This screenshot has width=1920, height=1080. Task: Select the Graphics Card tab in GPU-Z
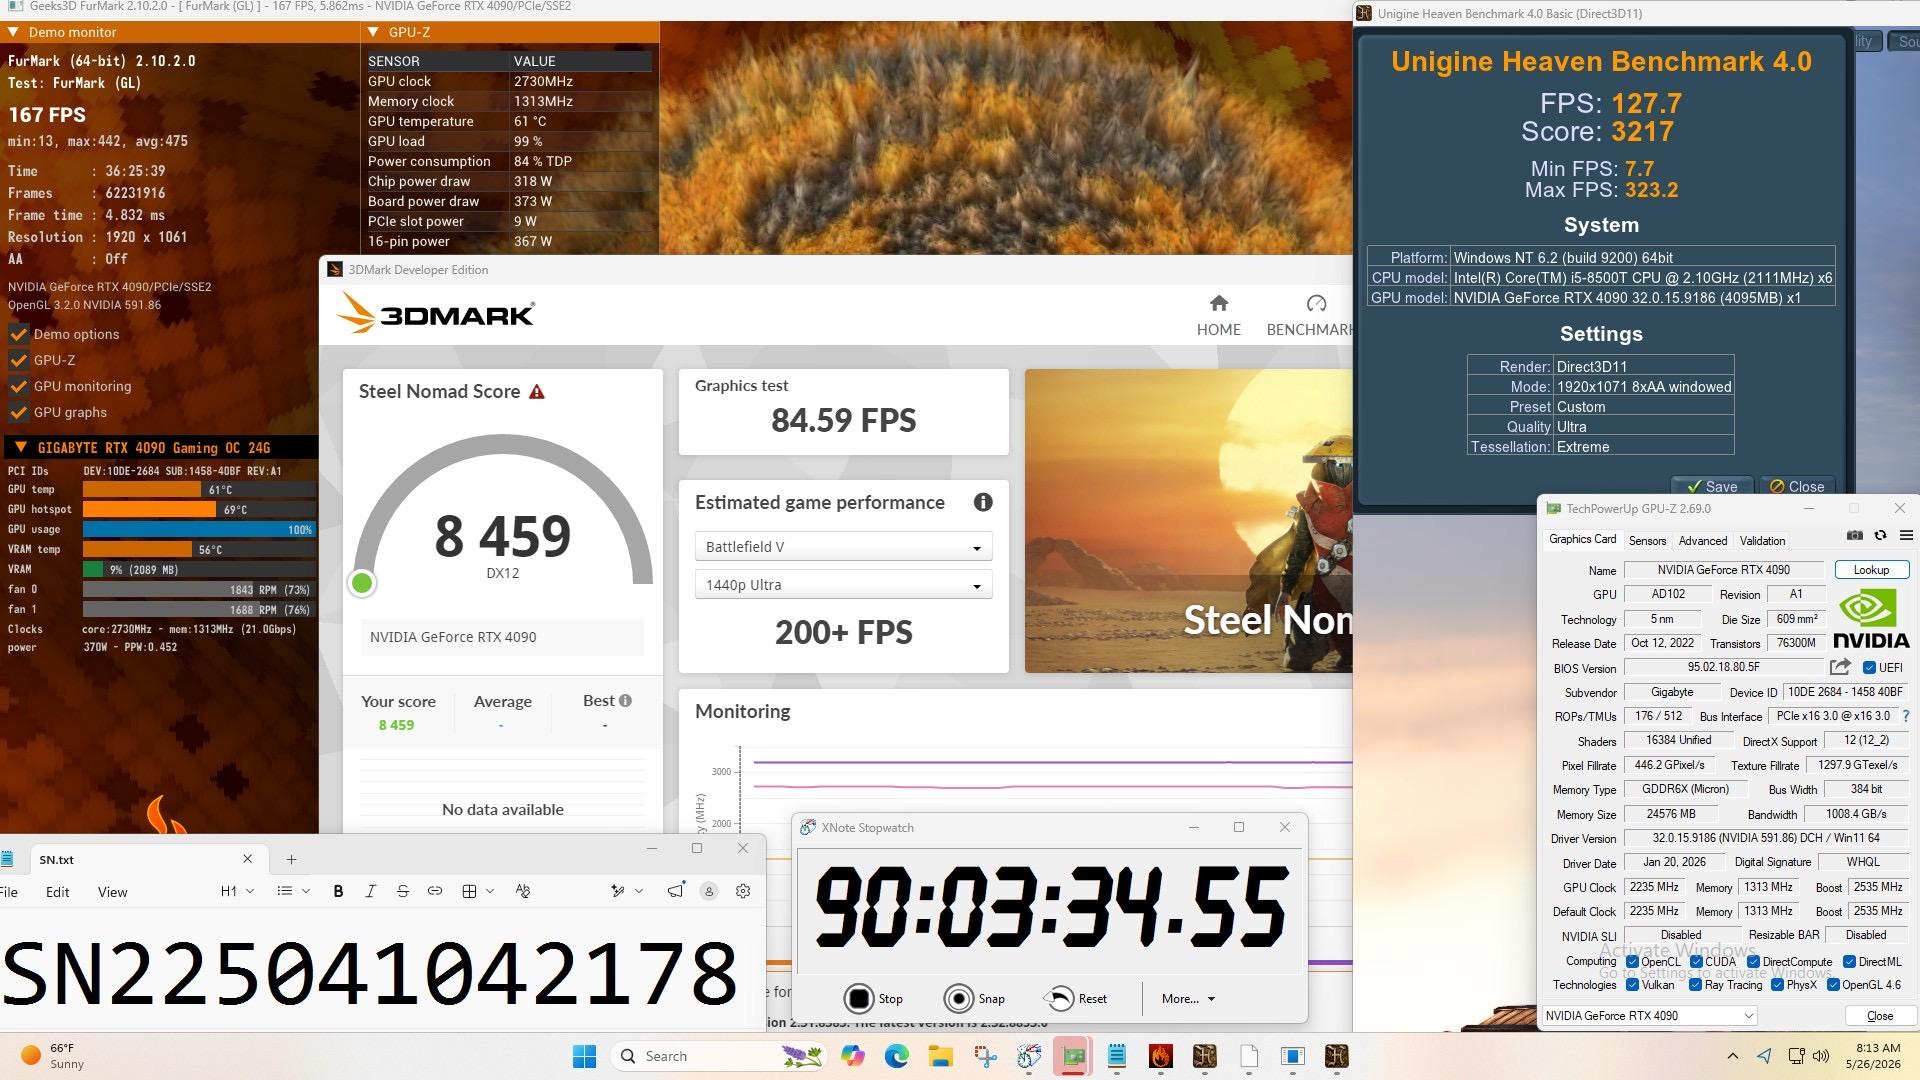pyautogui.click(x=1582, y=539)
